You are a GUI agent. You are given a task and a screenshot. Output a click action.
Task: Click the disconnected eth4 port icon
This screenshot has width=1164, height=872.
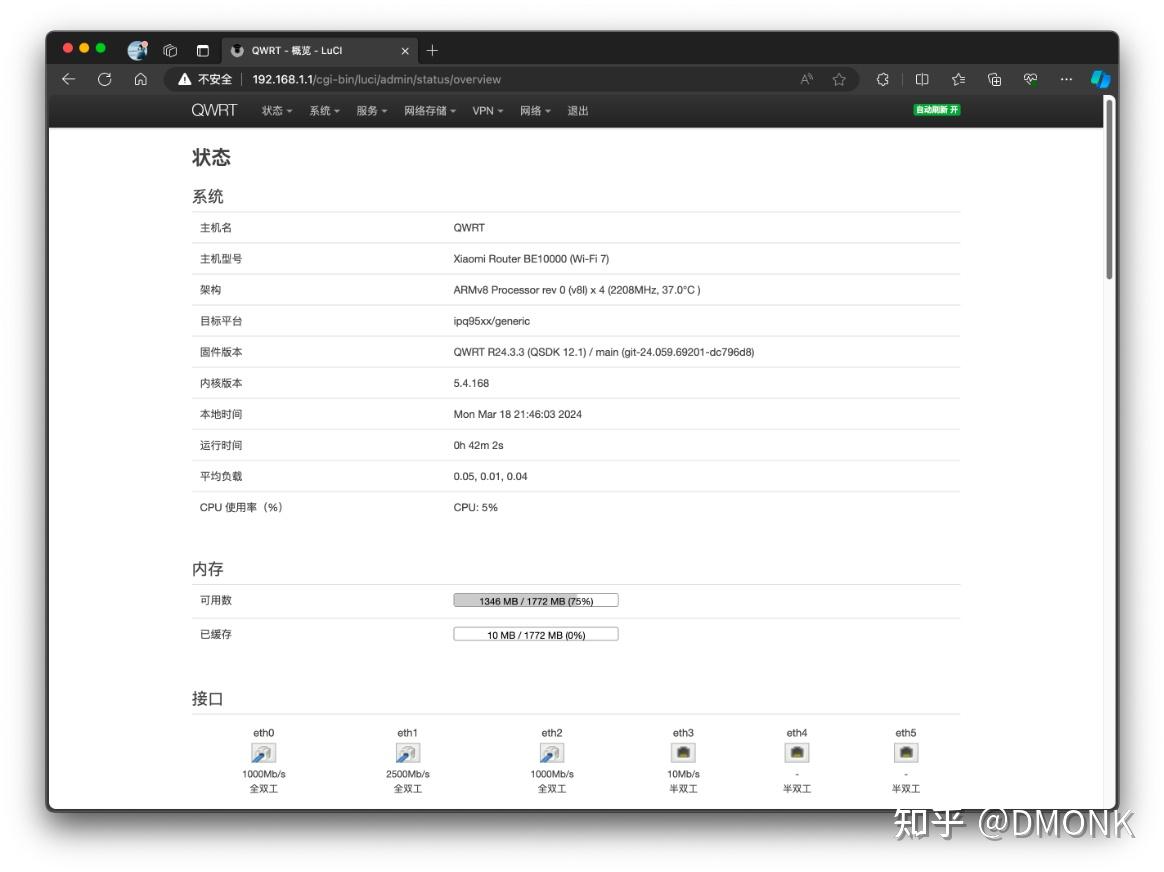click(796, 752)
